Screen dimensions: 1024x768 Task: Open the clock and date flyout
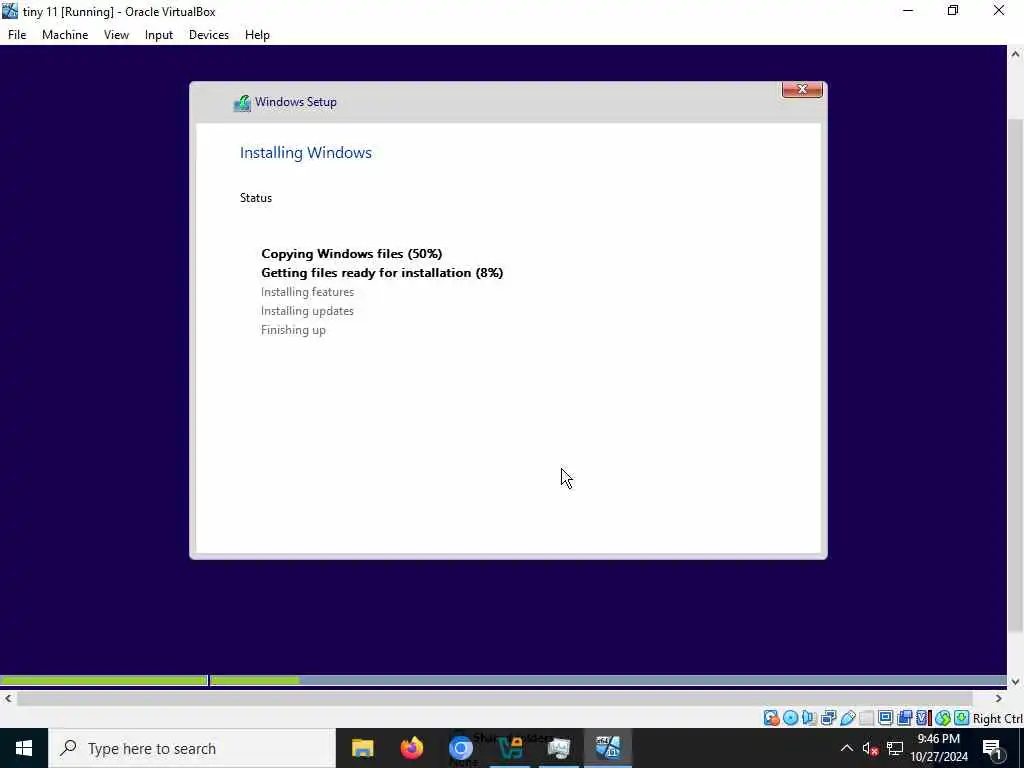pos(938,748)
